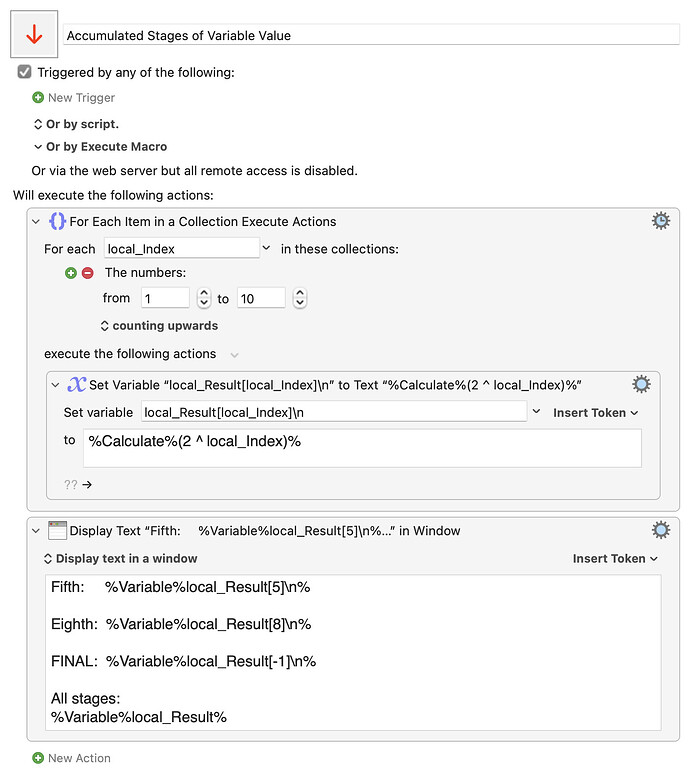This screenshot has height=774, width=690.
Task: Add a collection with green plus
Action: coord(71,273)
